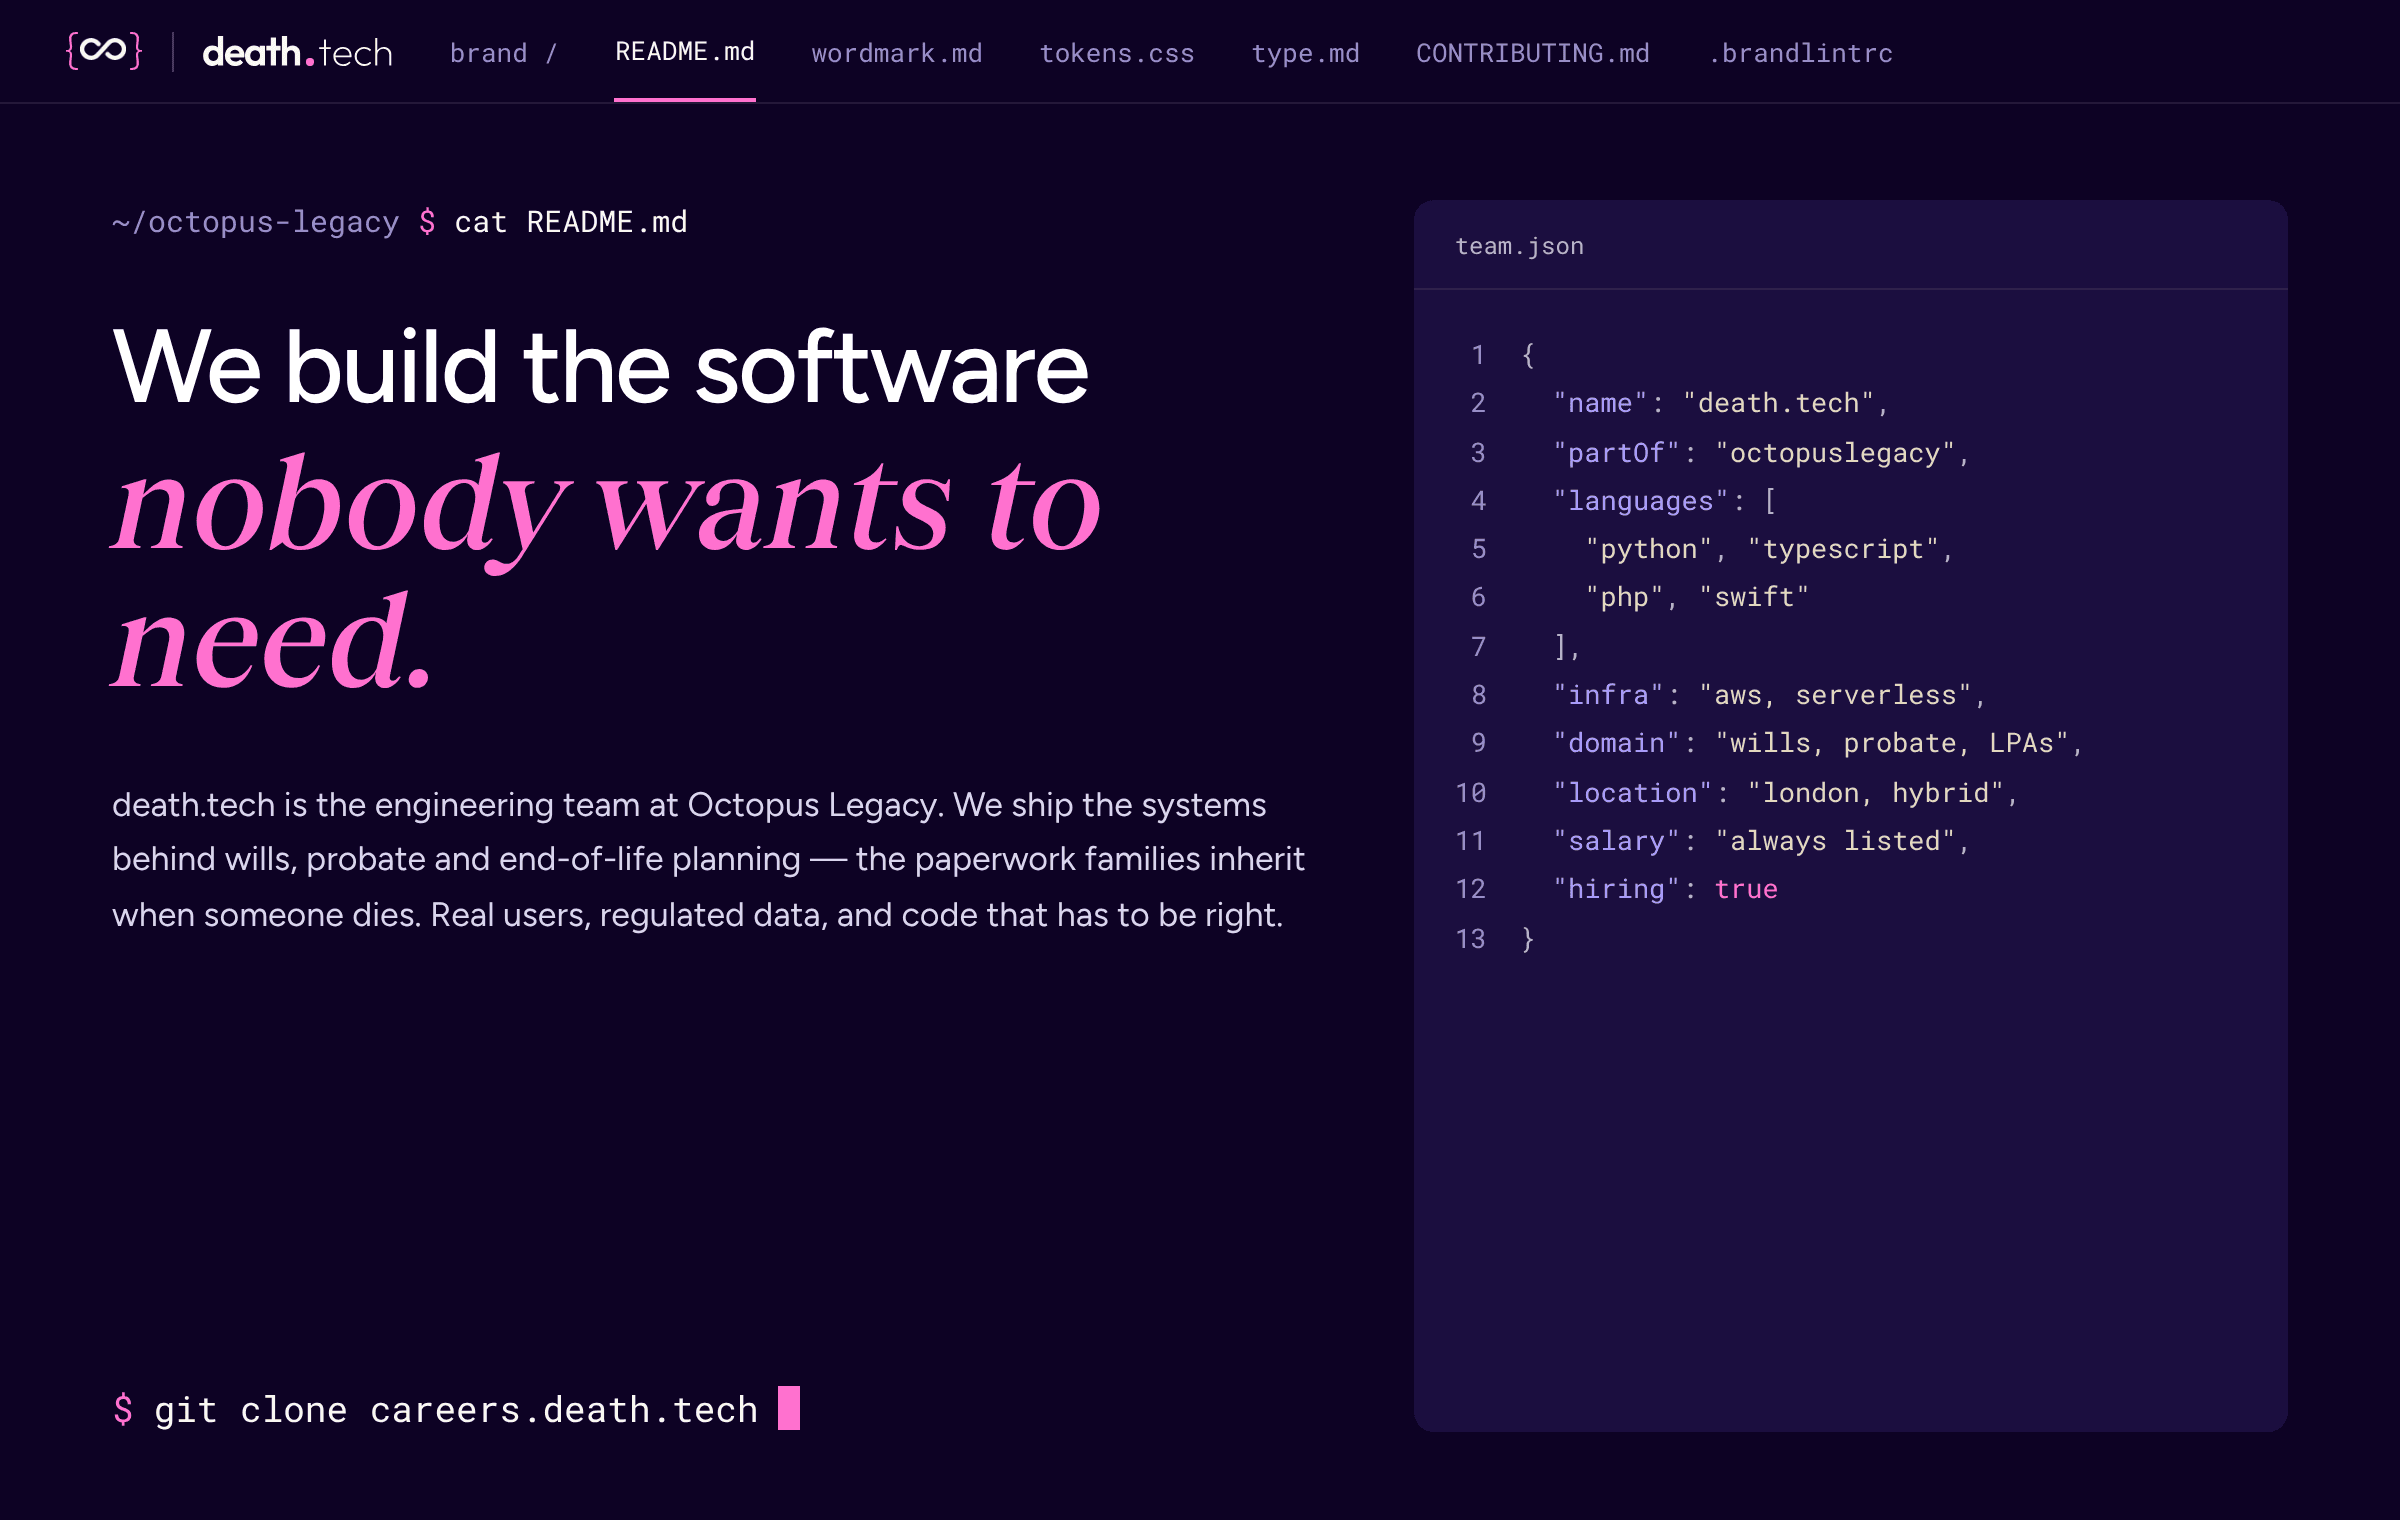The height and width of the screenshot is (1520, 2400).
Task: Click line number 13 in team.json
Action: 1470,939
